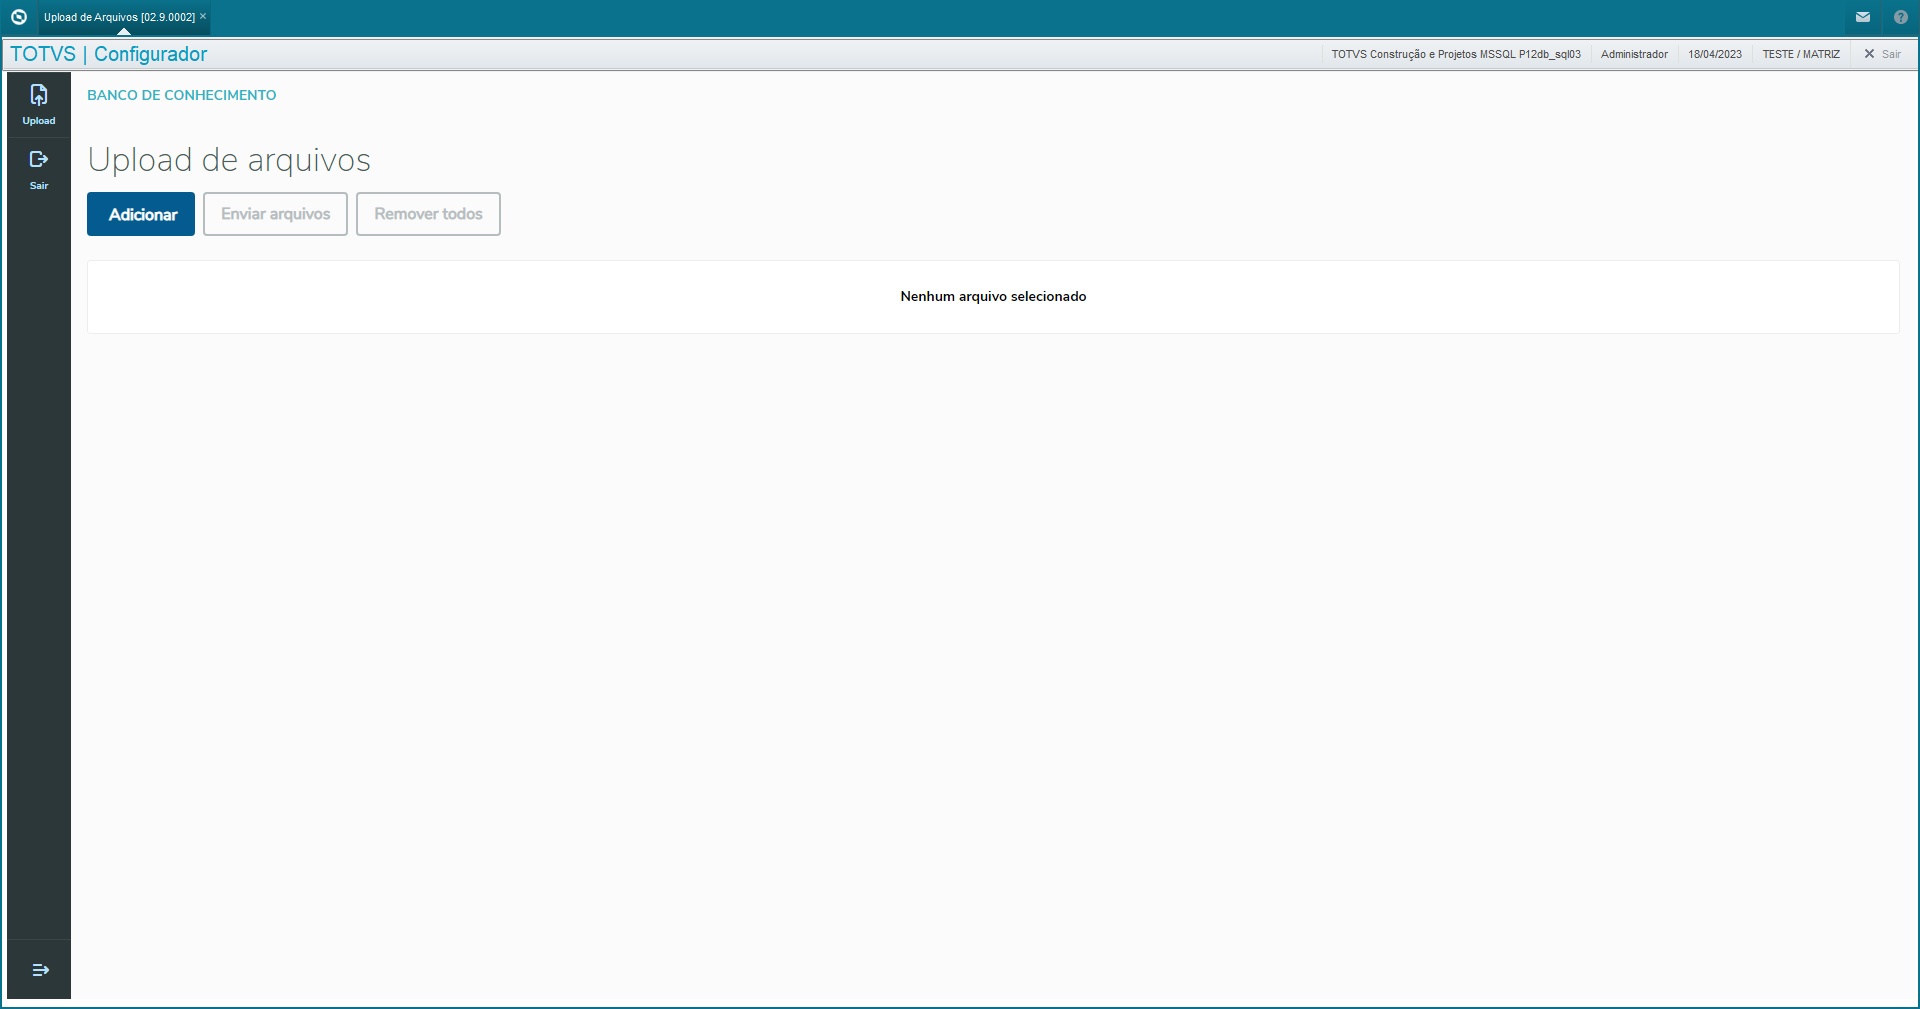Viewport: 1920px width, 1009px height.
Task: Click the TOTVS logo icon at top left
Action: click(18, 17)
